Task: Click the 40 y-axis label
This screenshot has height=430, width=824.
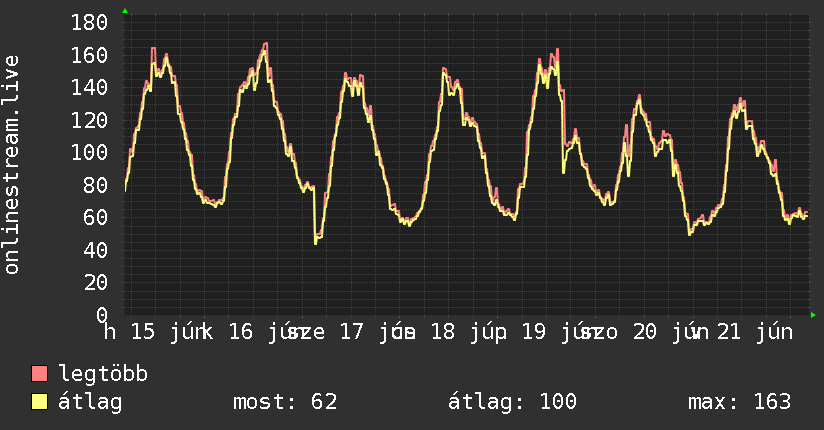Action: 96,250
